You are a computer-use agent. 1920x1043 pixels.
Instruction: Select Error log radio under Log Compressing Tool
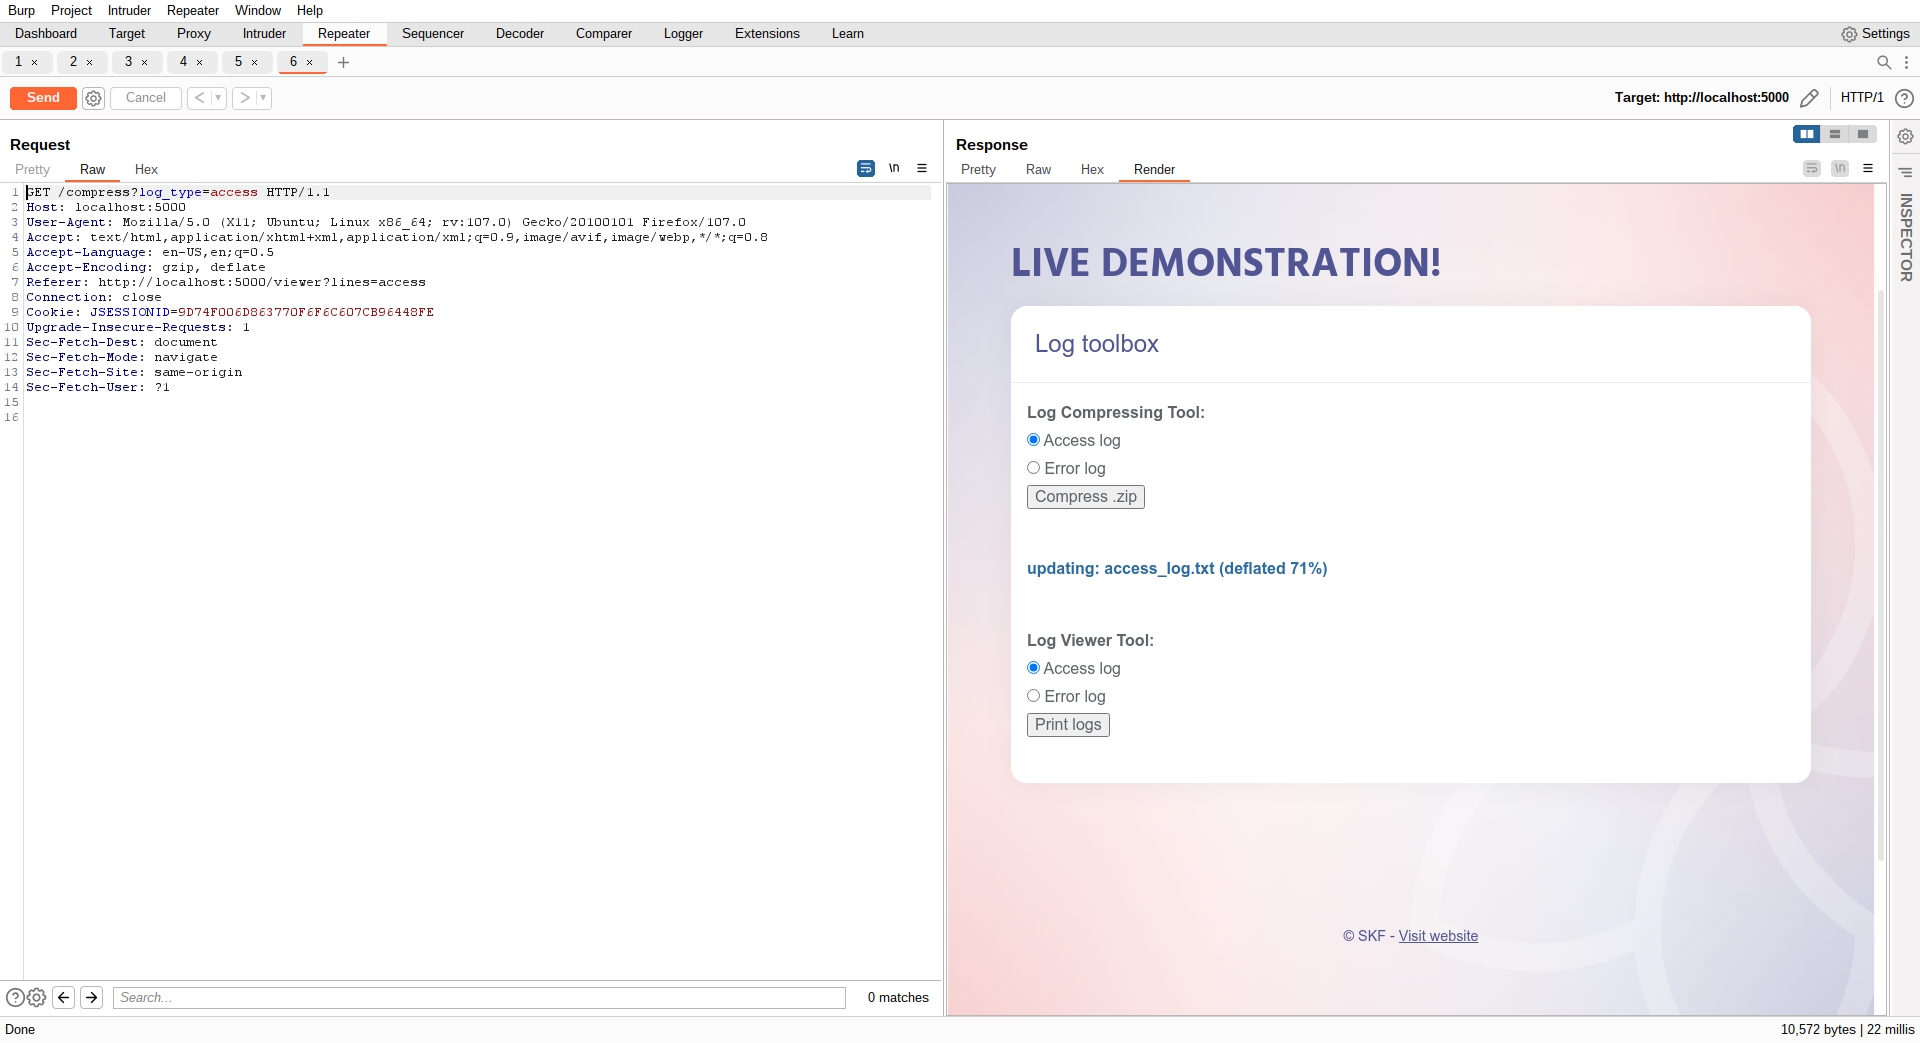(1034, 468)
